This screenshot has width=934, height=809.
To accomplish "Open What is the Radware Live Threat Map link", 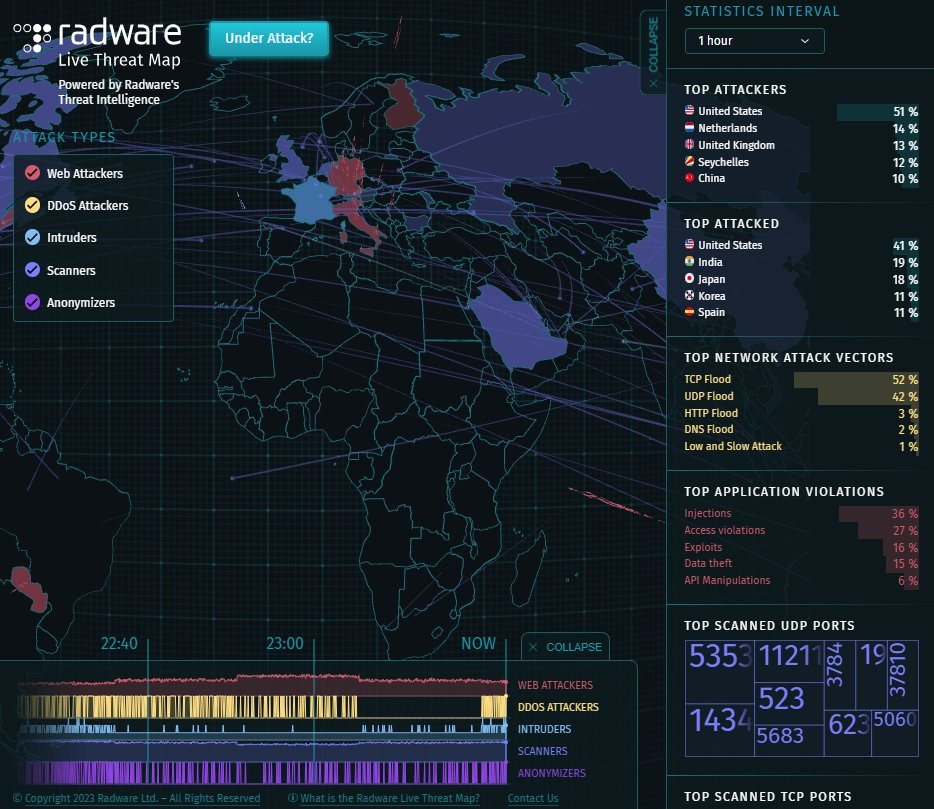I will (390, 798).
